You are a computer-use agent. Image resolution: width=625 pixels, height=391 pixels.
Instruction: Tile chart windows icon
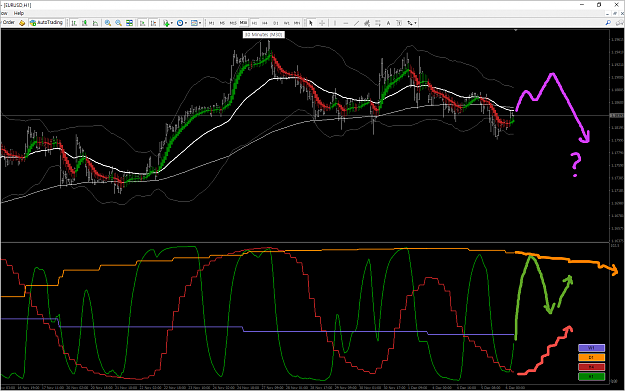(x=130, y=23)
